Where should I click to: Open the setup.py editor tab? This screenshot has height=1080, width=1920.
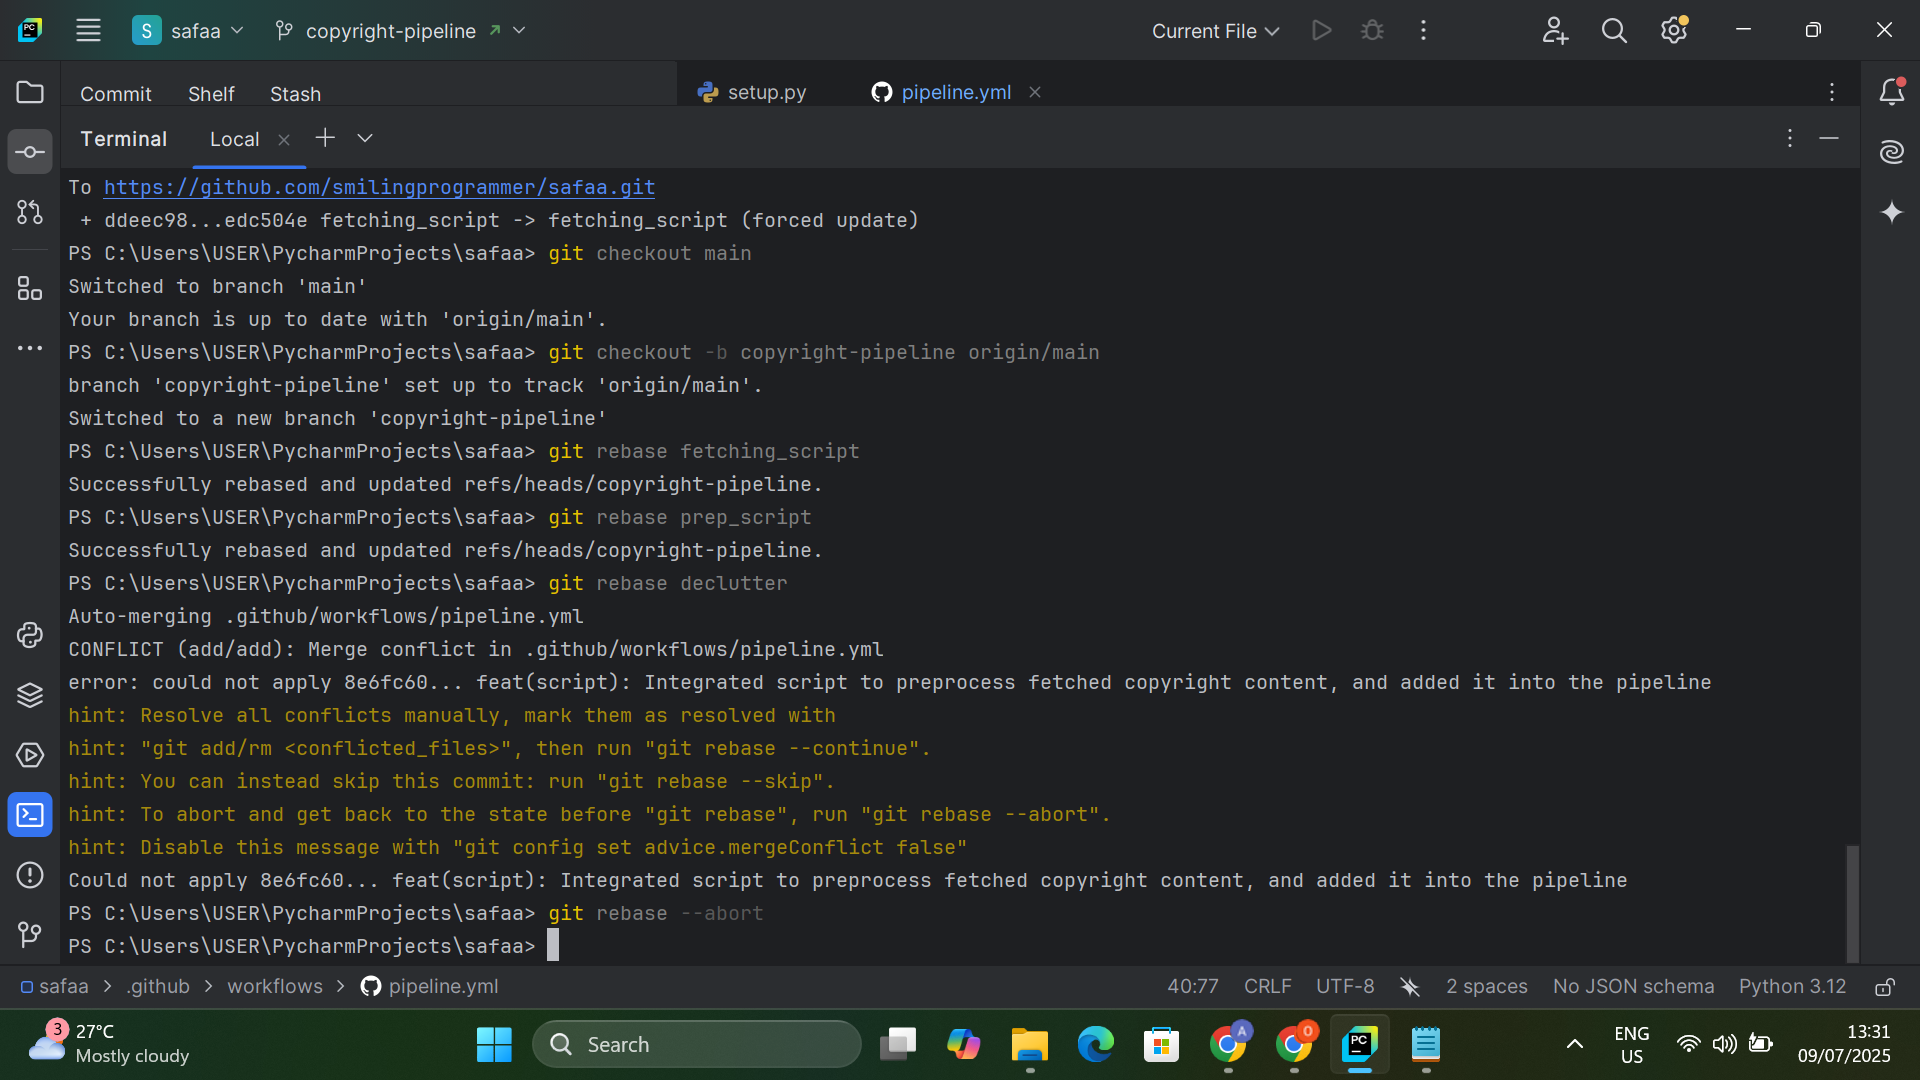752,92
